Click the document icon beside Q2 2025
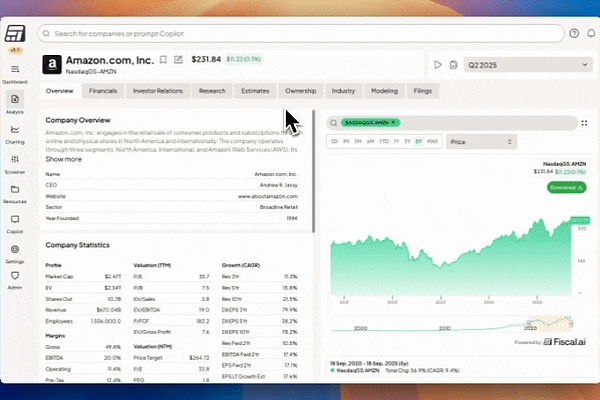 pyautogui.click(x=453, y=65)
